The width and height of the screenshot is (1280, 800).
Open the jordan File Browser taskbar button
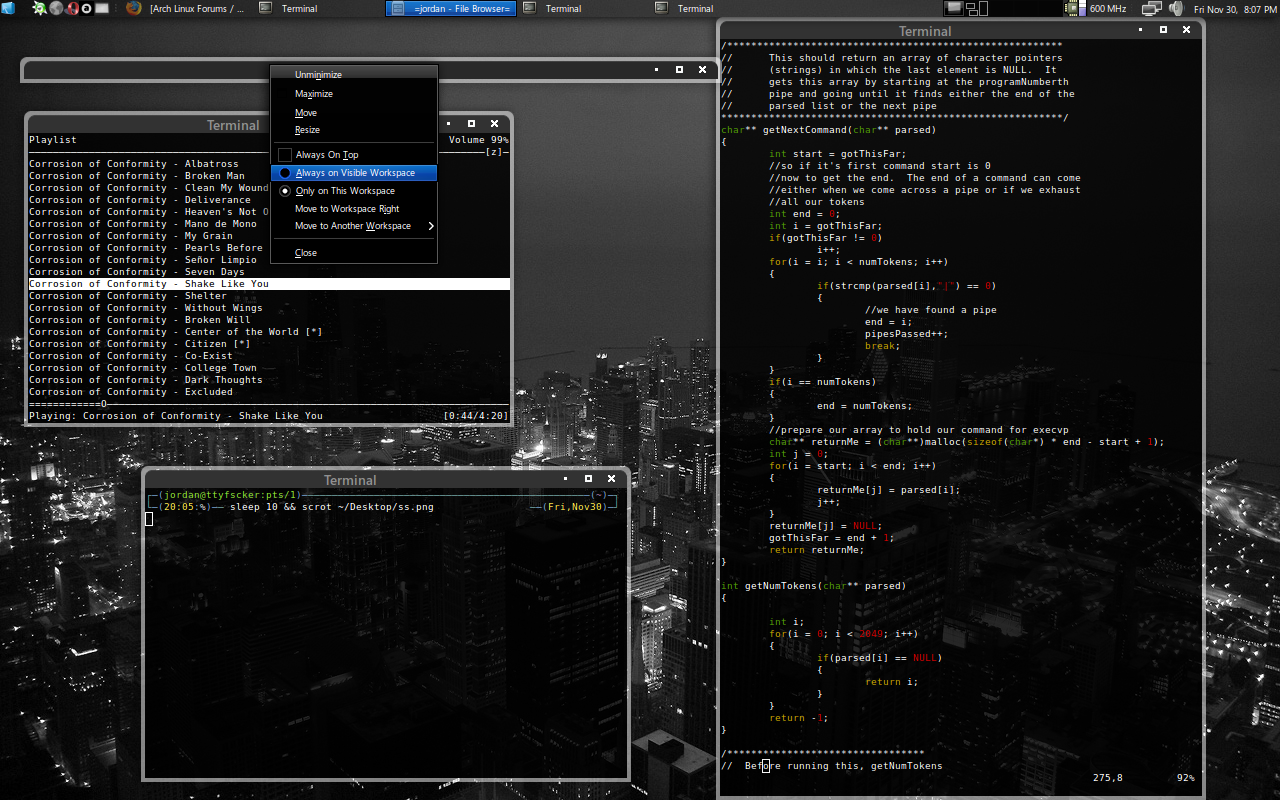[451, 8]
